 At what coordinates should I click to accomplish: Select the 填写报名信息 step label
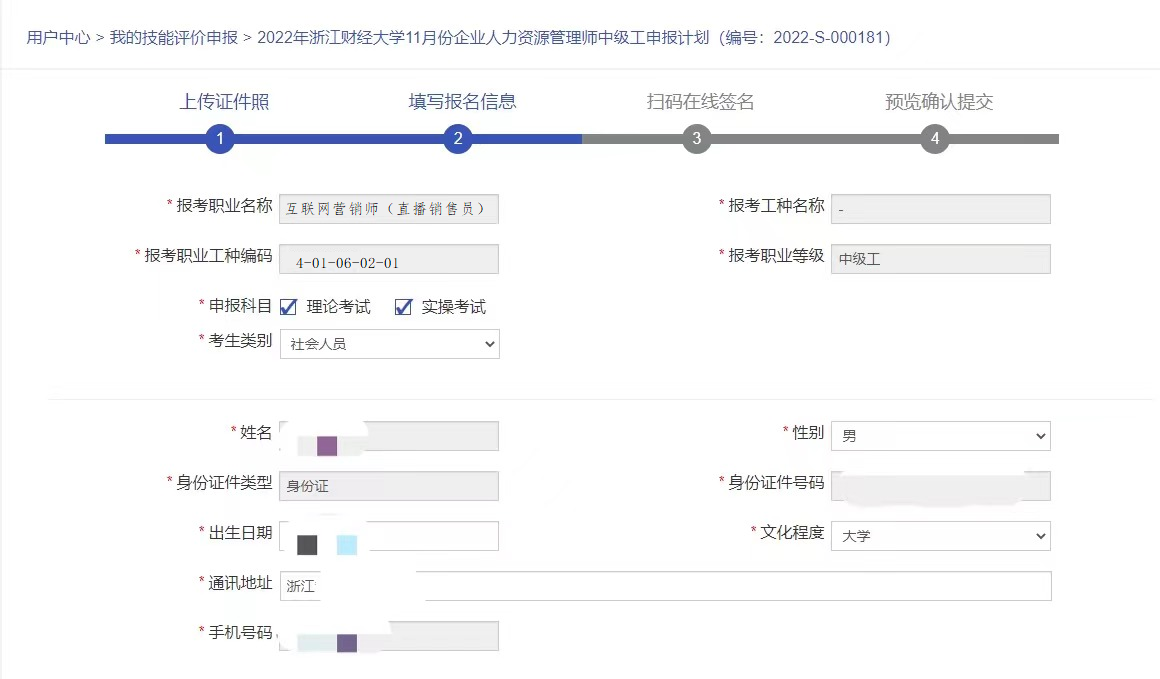coord(462,102)
